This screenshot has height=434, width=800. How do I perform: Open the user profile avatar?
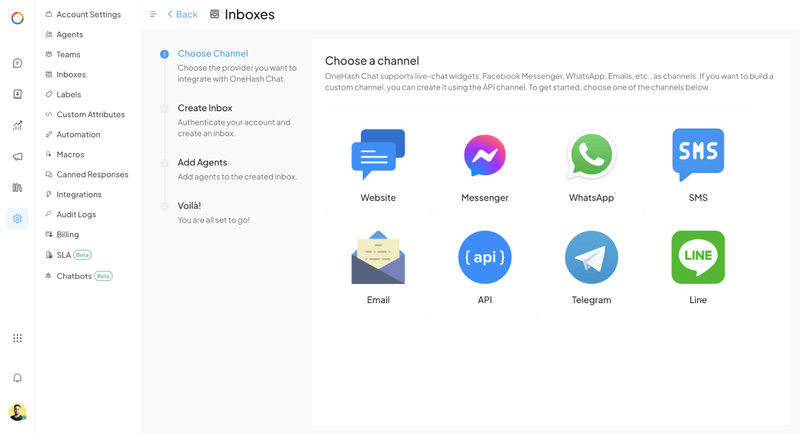pyautogui.click(x=17, y=412)
